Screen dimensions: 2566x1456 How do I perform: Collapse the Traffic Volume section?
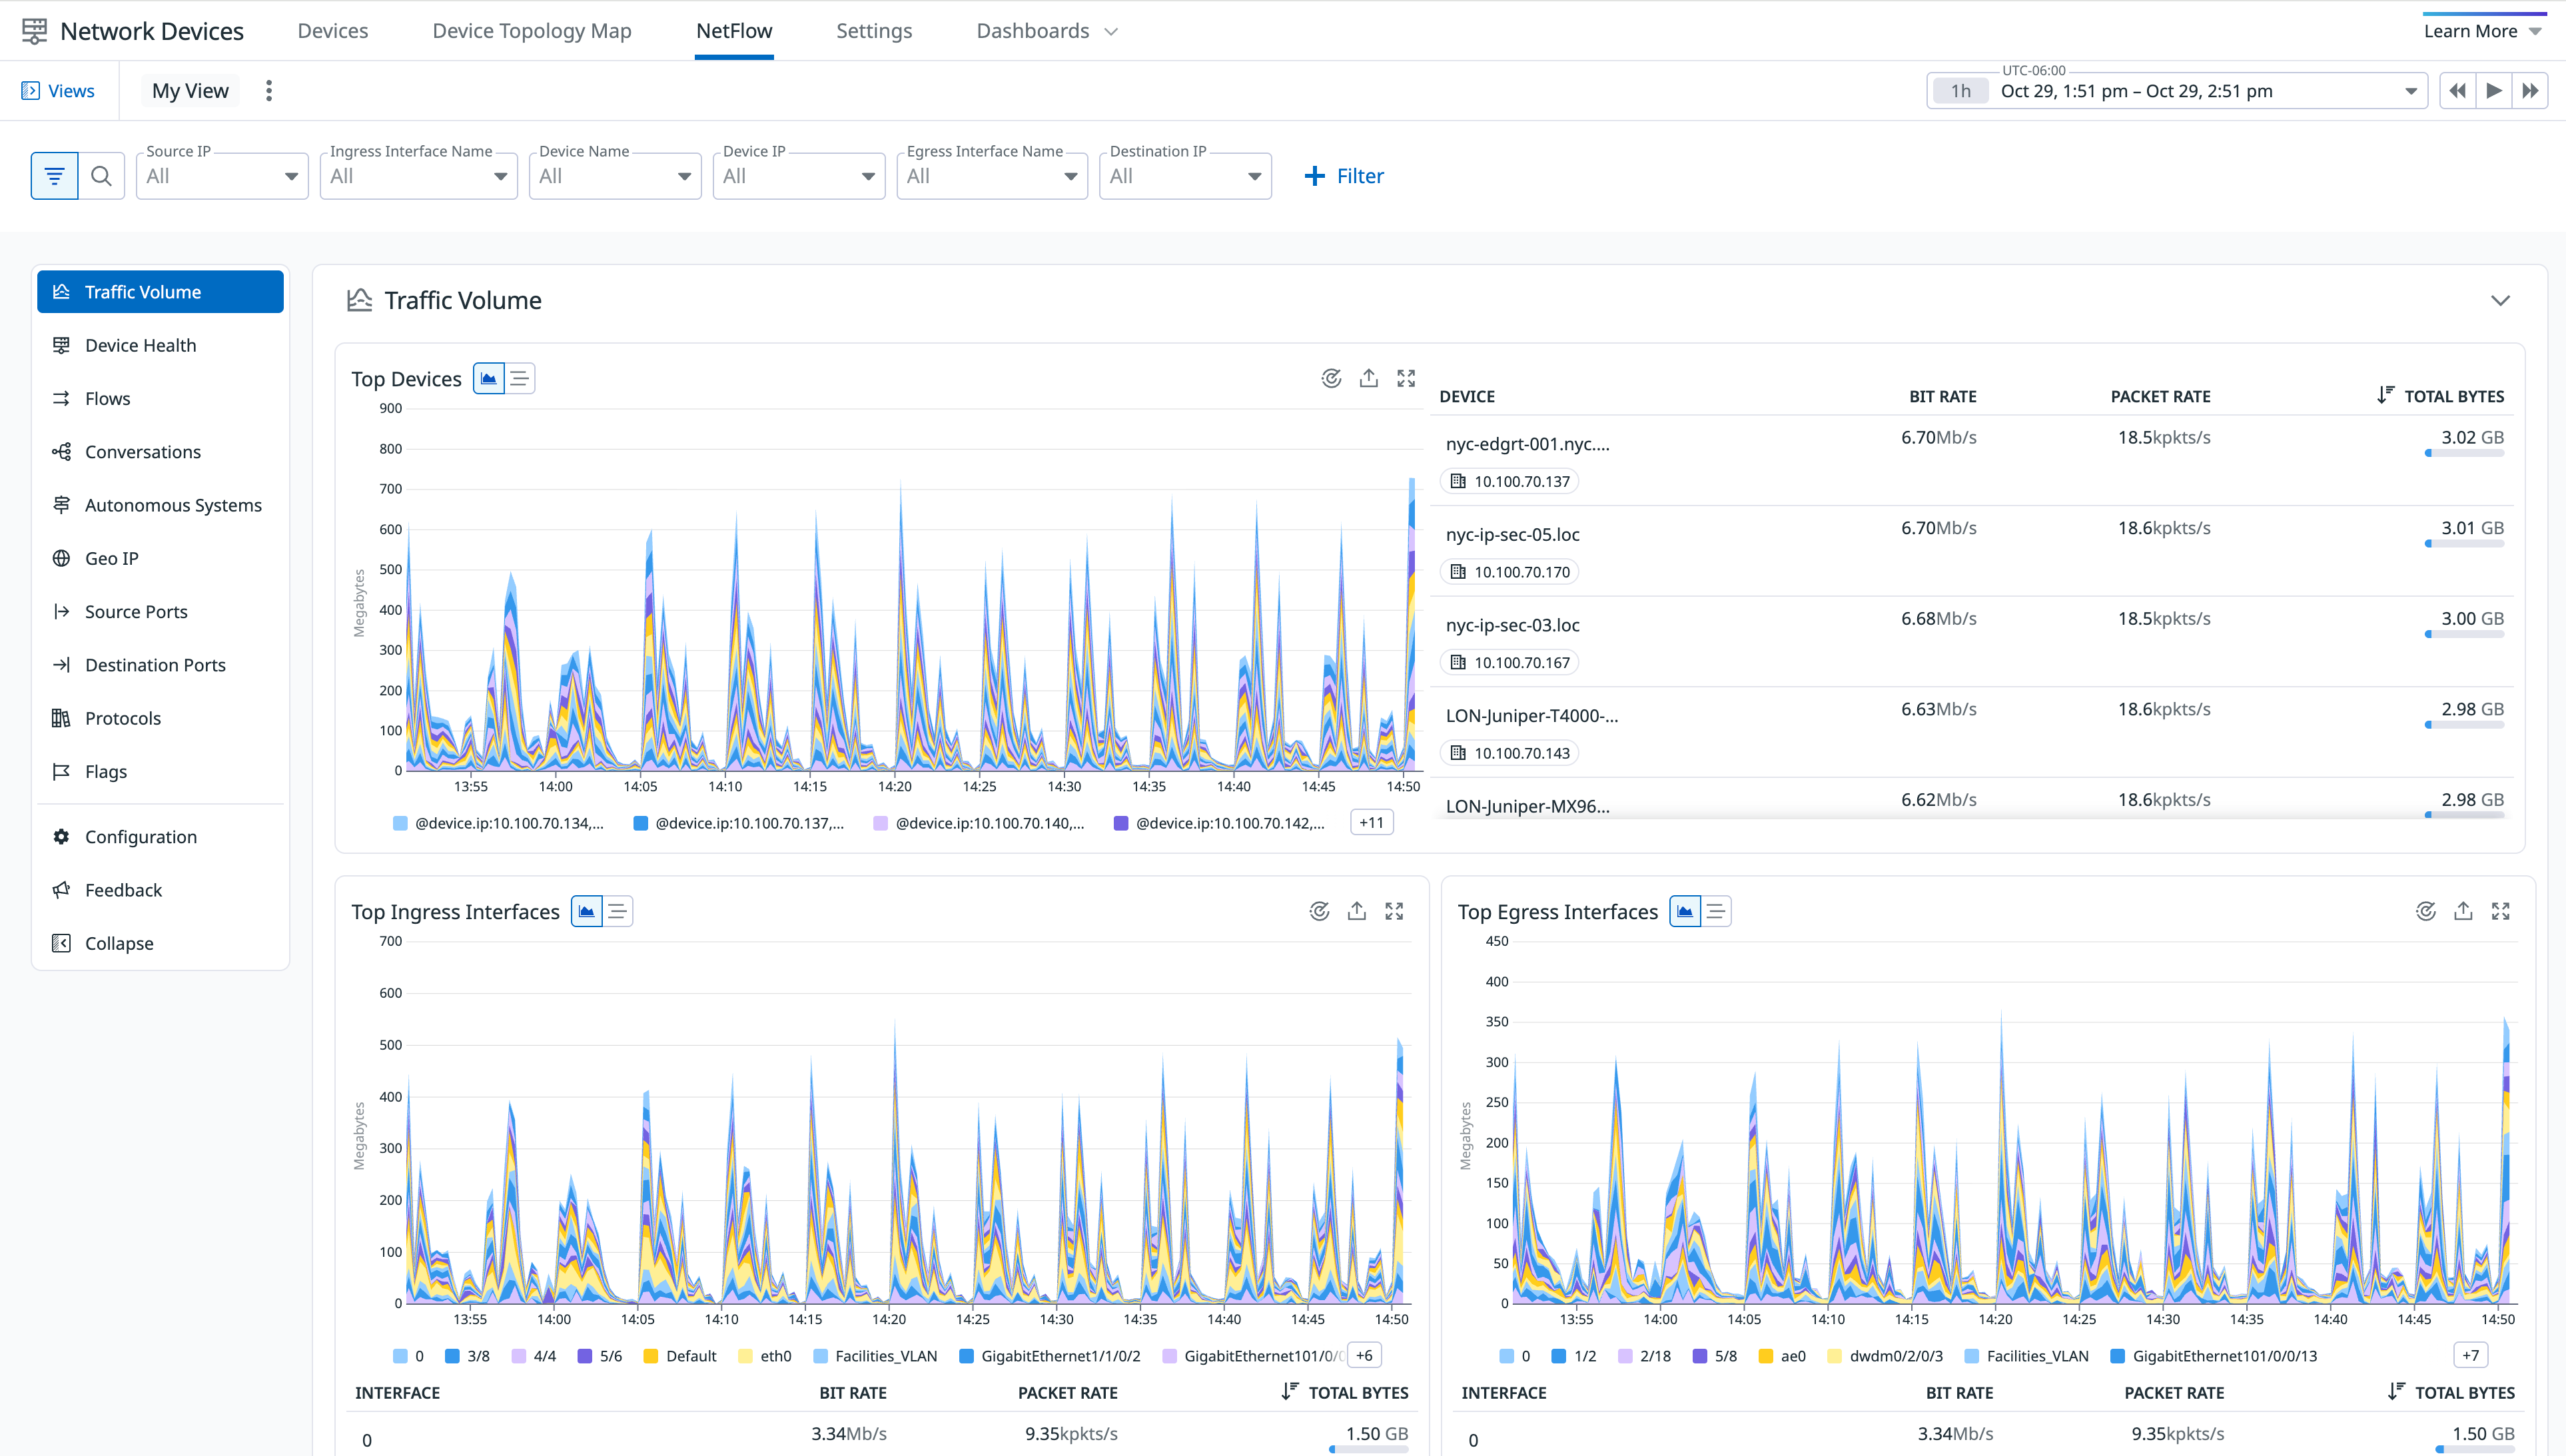pos(2501,300)
